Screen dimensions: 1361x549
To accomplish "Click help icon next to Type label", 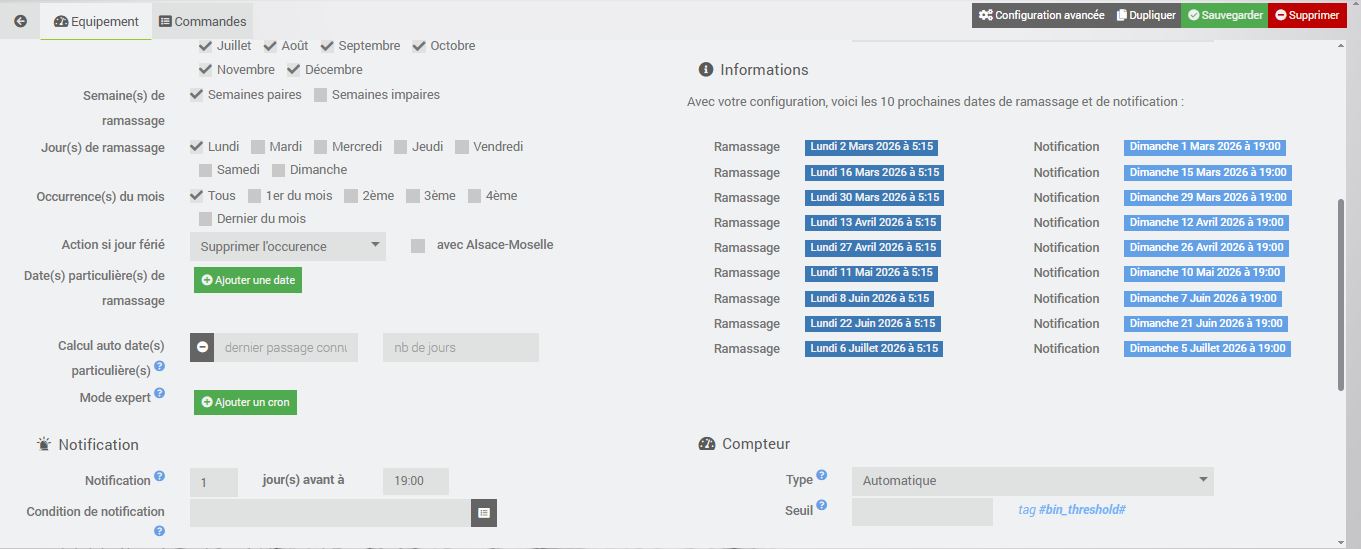I will click(x=822, y=476).
